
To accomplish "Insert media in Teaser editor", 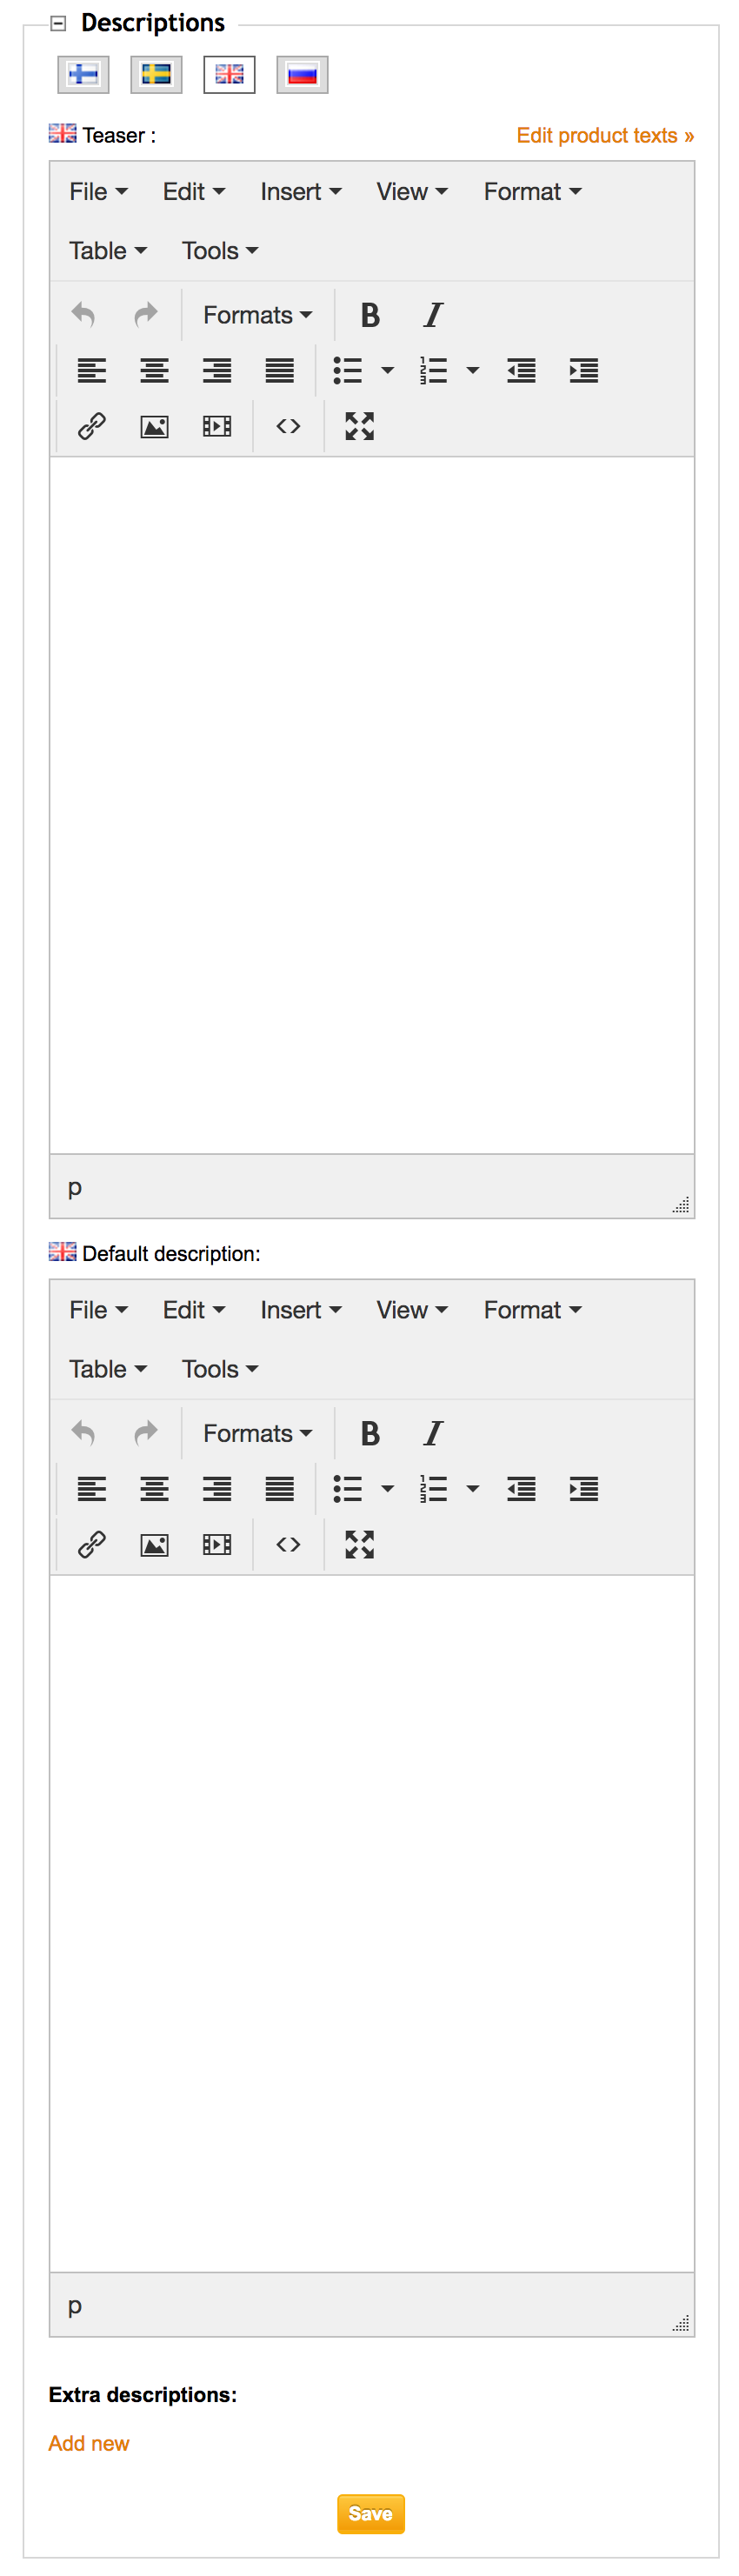I will (x=217, y=426).
